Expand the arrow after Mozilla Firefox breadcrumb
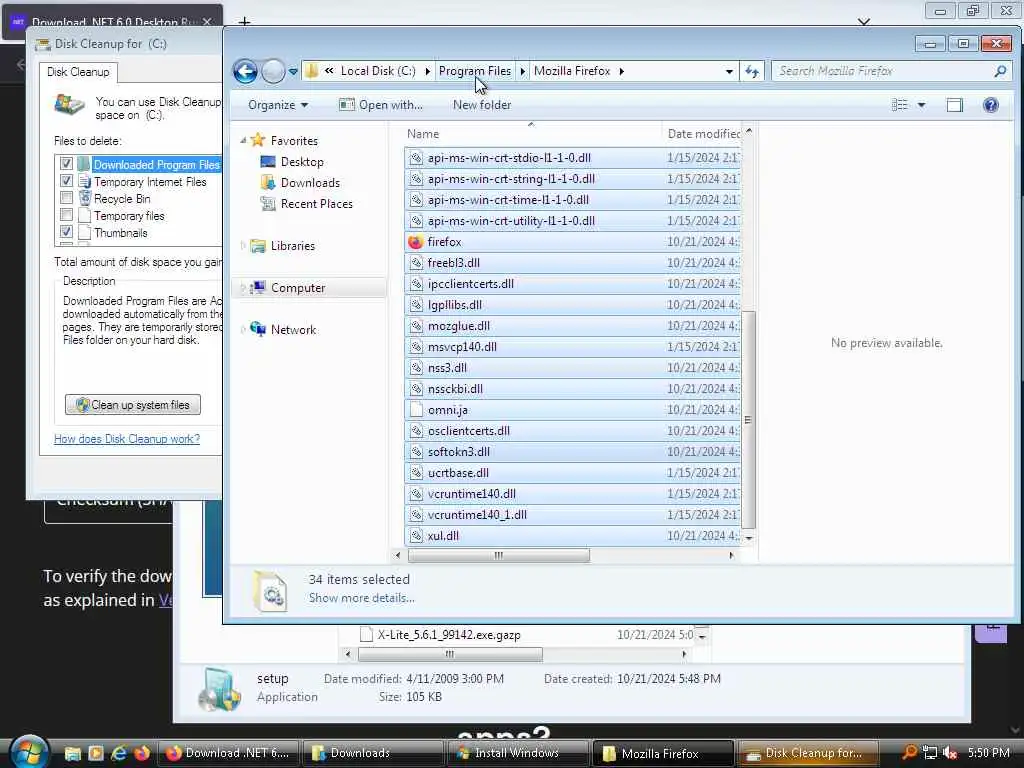Viewport: 1024px width, 768px height. point(621,71)
